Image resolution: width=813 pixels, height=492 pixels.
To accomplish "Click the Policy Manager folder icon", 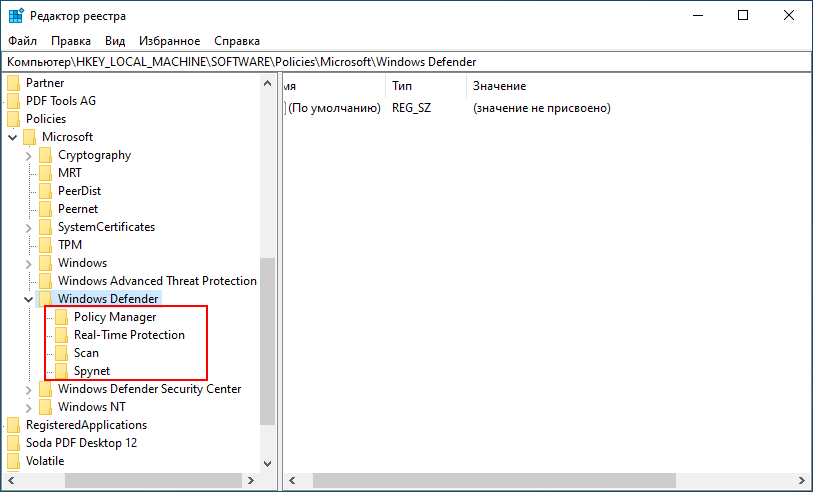I will coord(62,317).
